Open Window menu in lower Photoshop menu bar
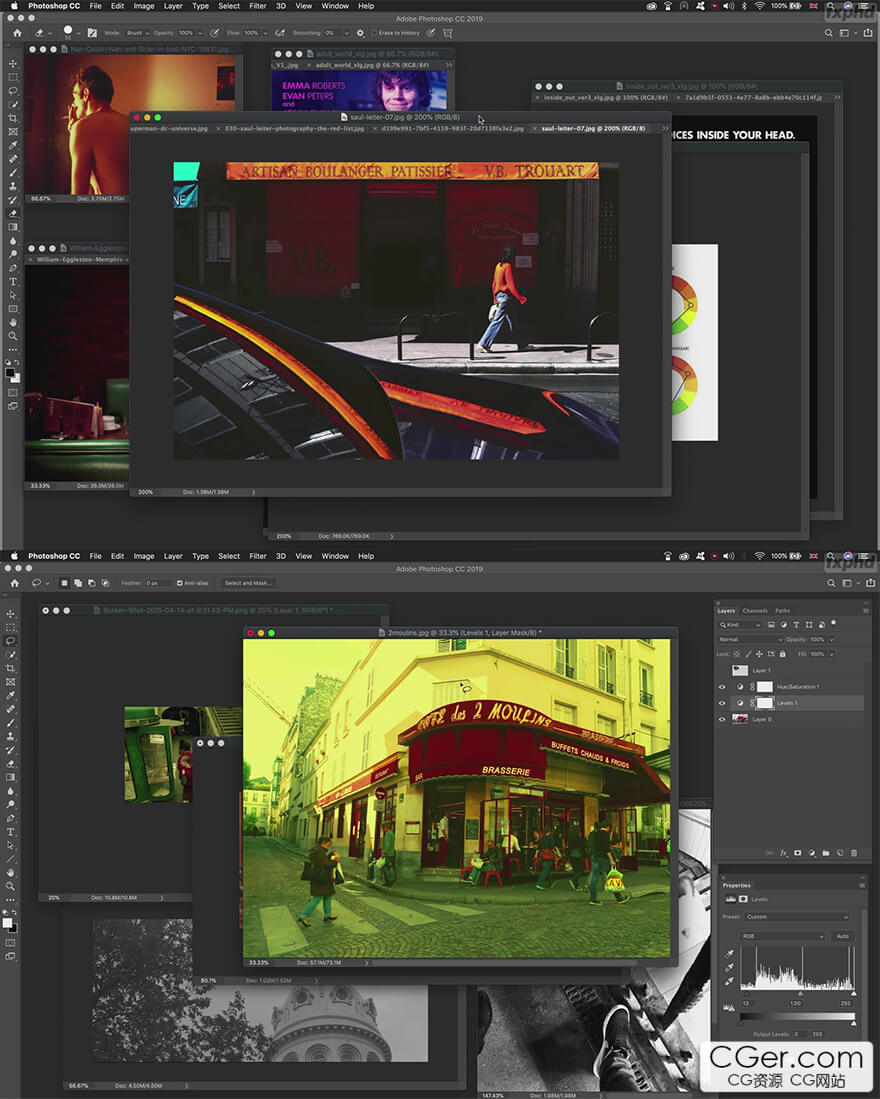 [335, 556]
